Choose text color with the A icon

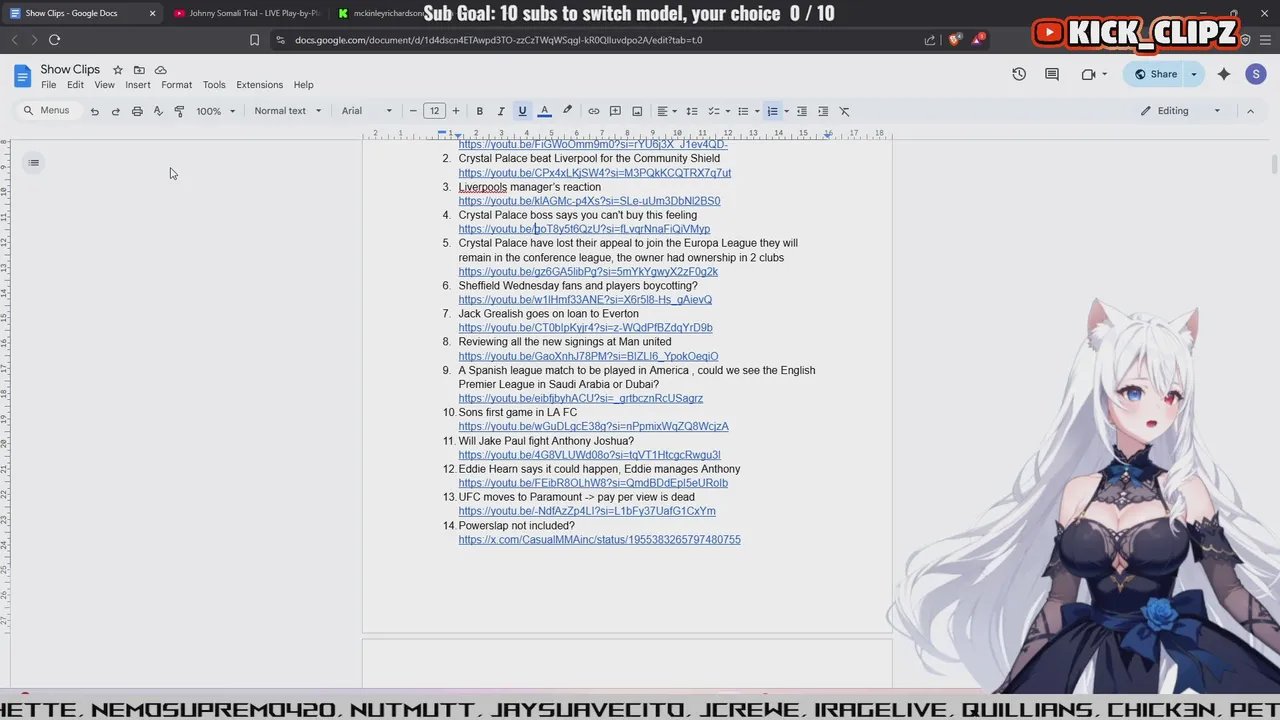tap(544, 111)
